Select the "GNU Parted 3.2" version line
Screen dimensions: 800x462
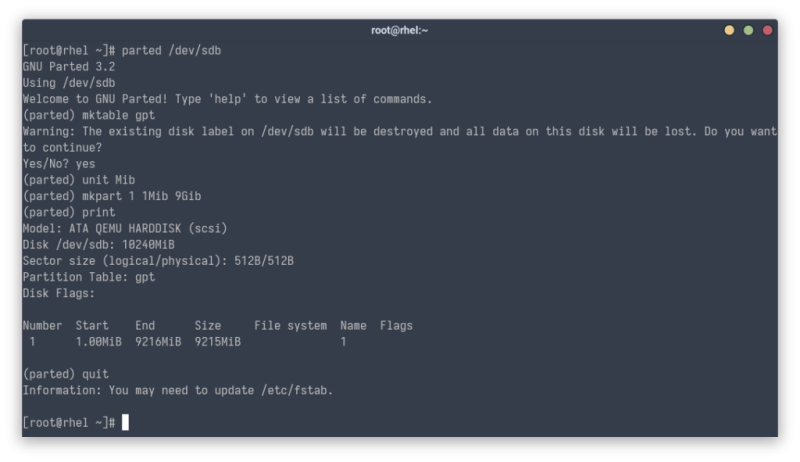point(69,66)
